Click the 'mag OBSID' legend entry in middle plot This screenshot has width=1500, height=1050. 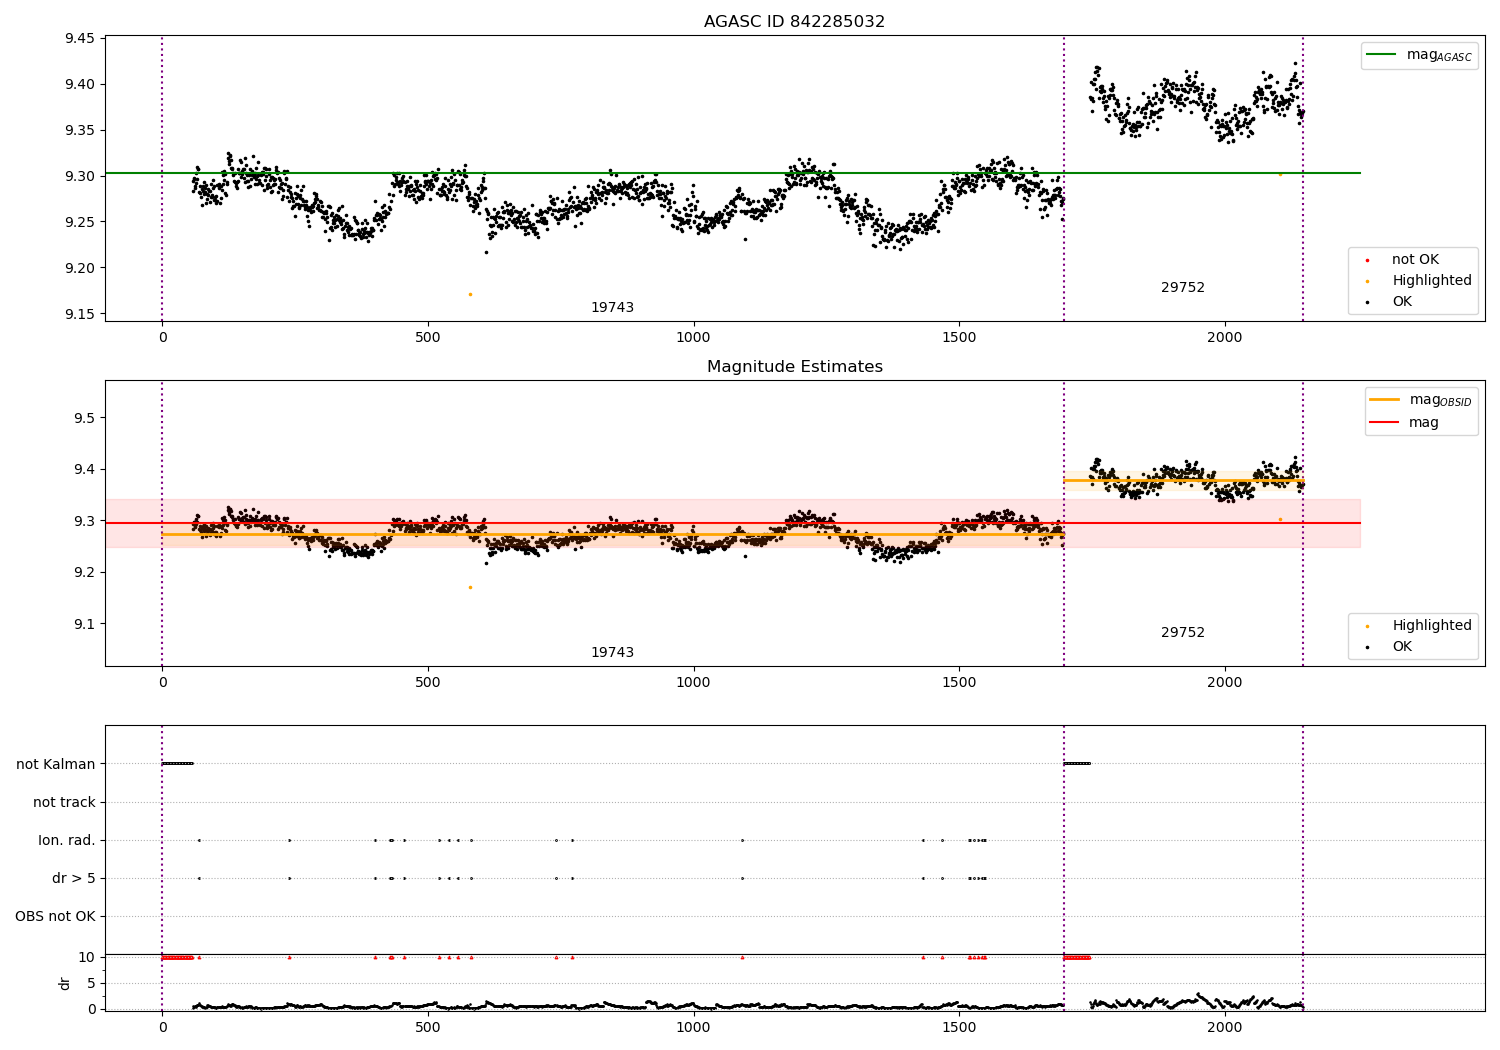click(1421, 400)
